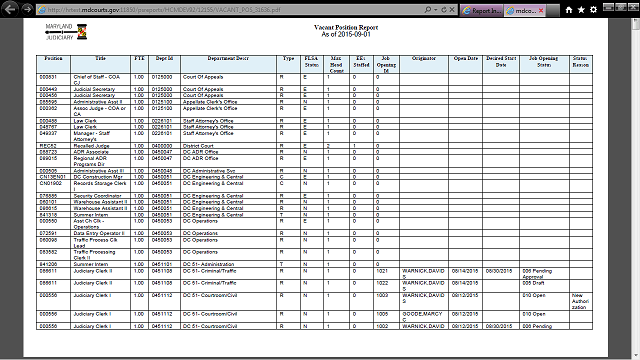Click the REC52 position cell
The height and width of the screenshot is (360, 640).
[x=53, y=146]
